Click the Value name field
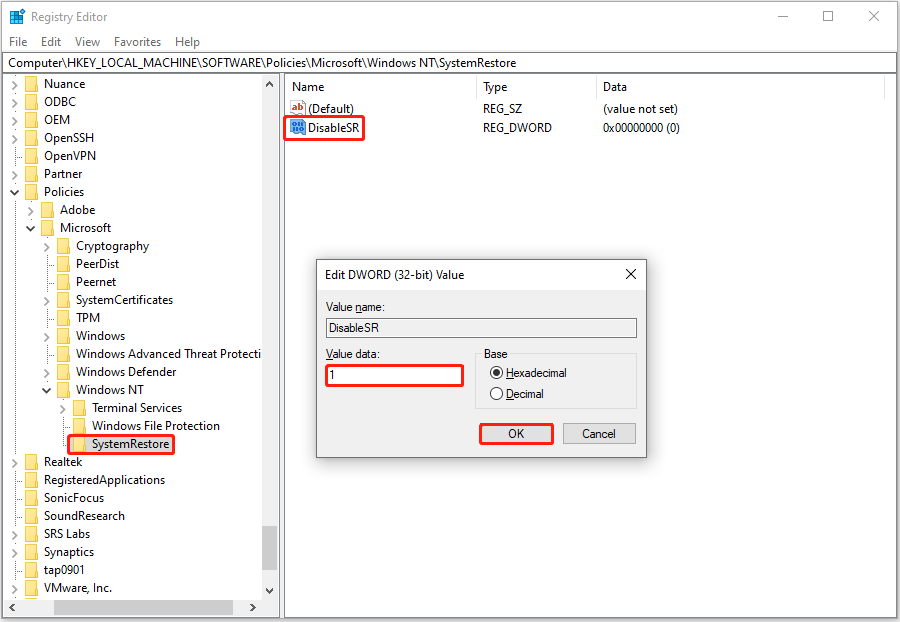Image resolution: width=900 pixels, height=622 pixels. [481, 328]
